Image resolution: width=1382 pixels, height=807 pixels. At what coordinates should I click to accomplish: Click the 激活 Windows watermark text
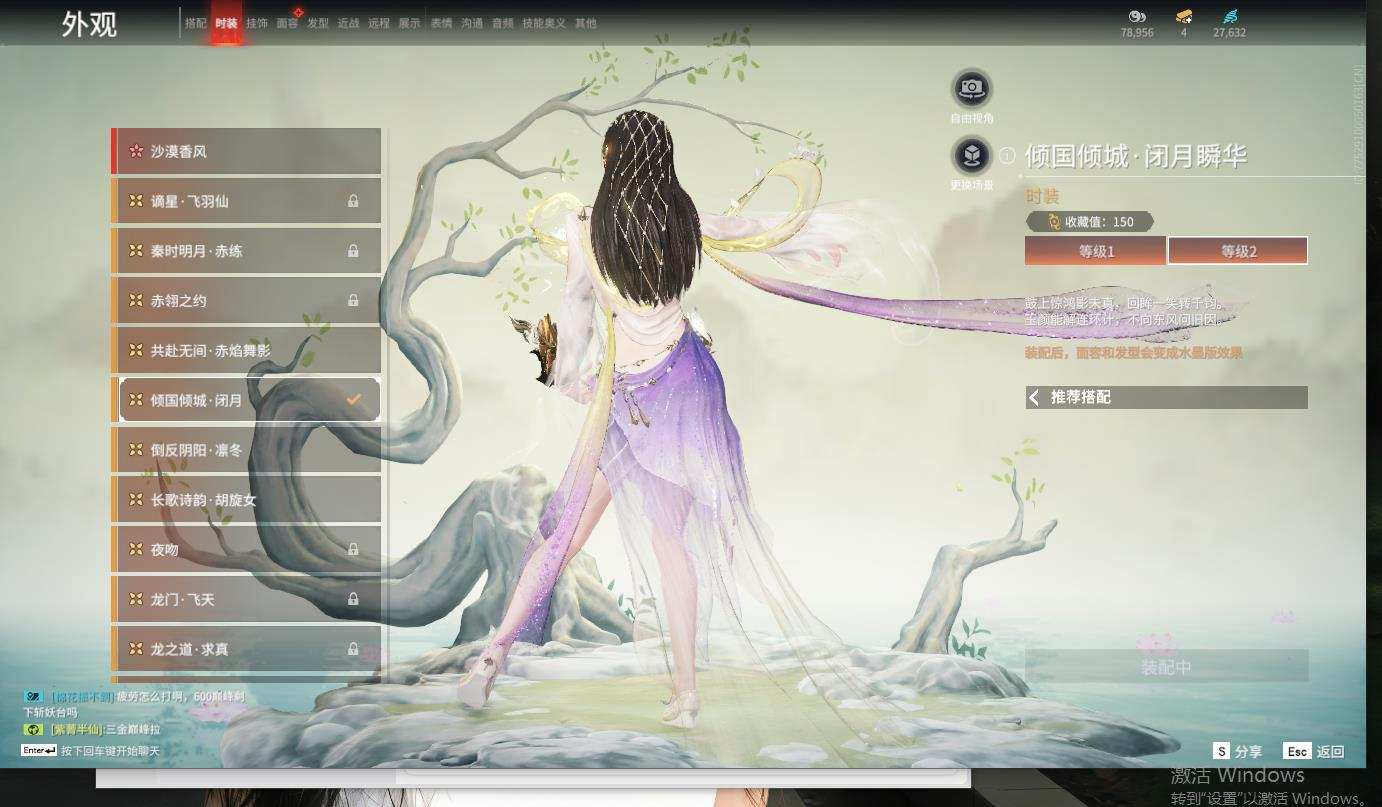(x=1237, y=775)
